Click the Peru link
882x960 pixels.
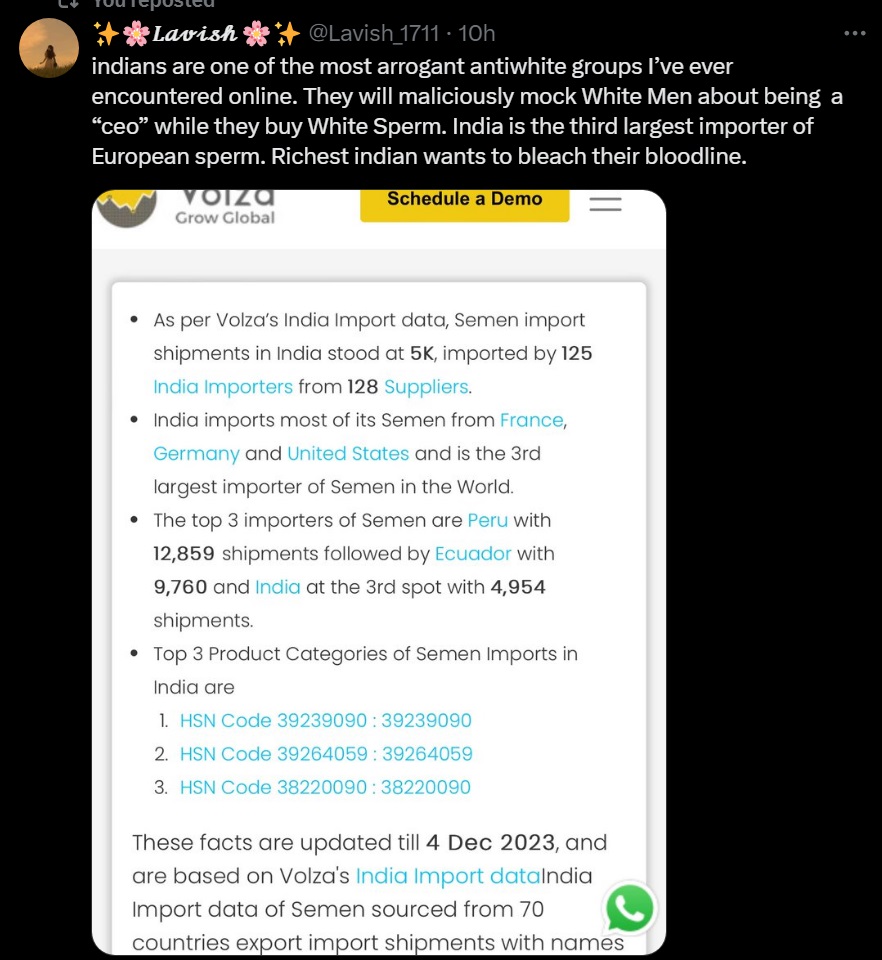pos(487,520)
